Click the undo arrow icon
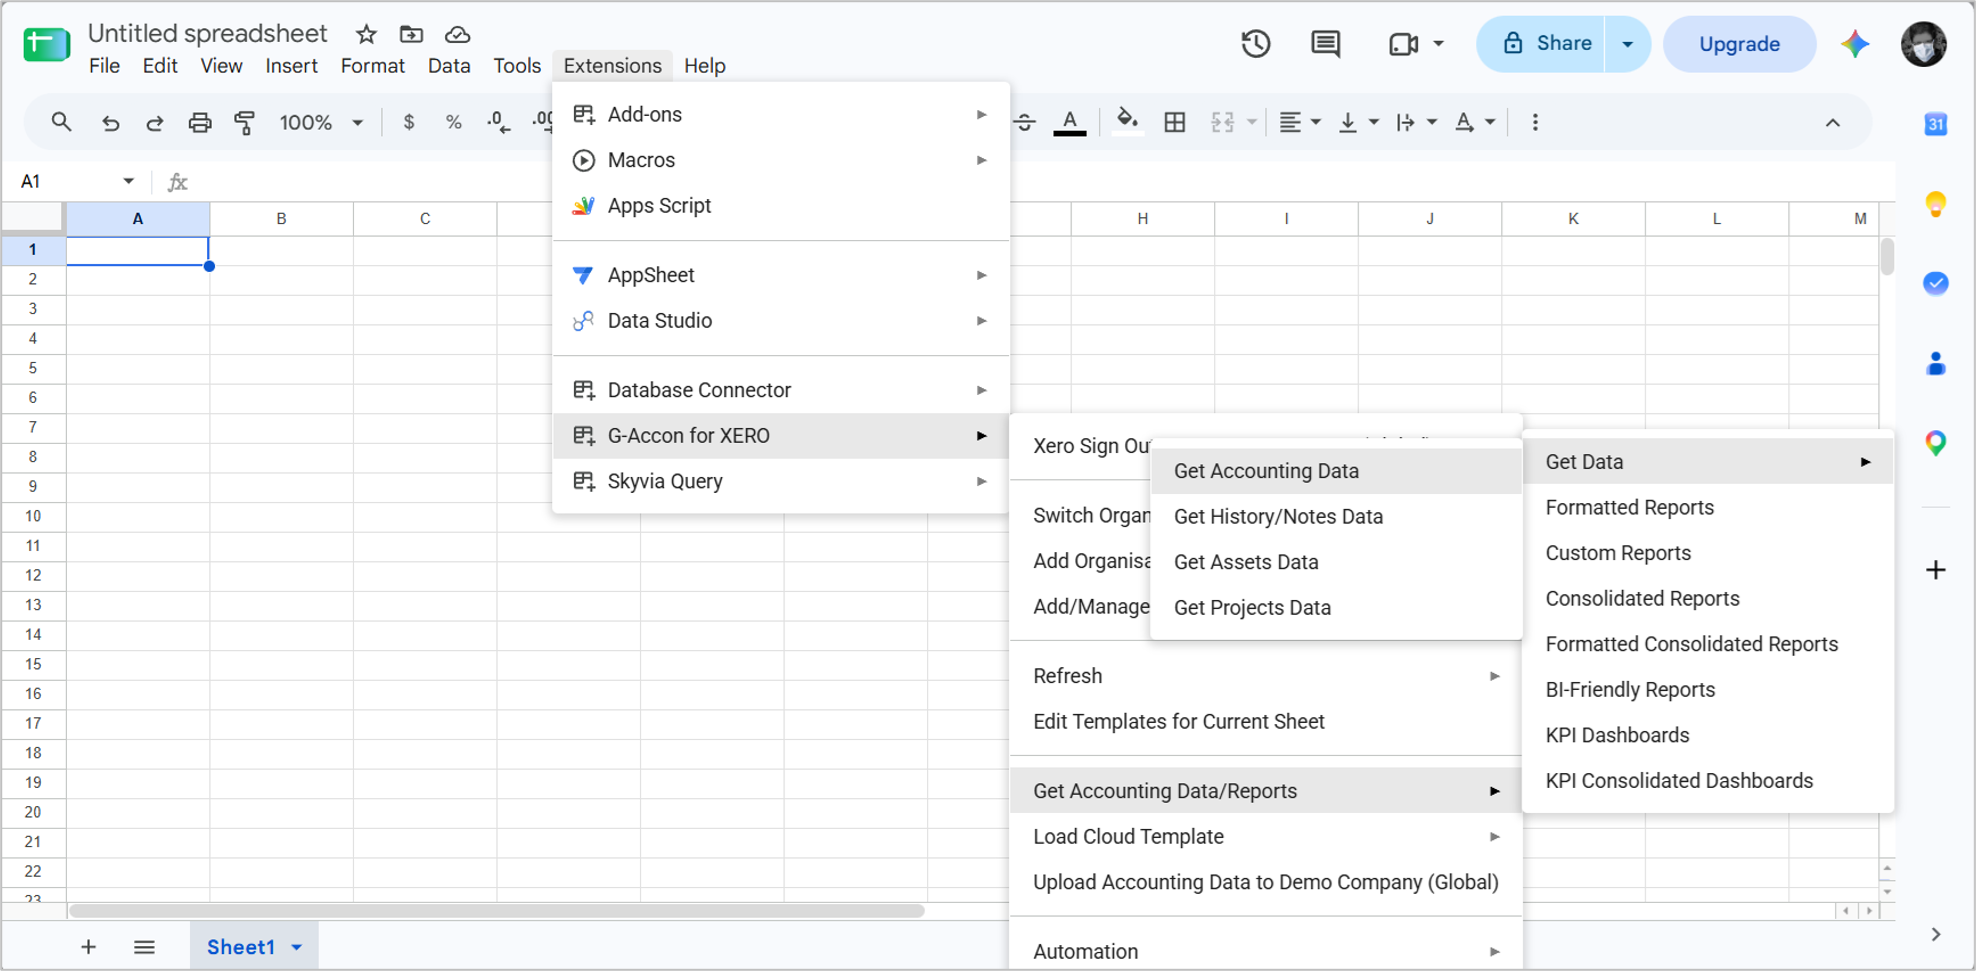The height and width of the screenshot is (971, 1976). click(x=110, y=122)
